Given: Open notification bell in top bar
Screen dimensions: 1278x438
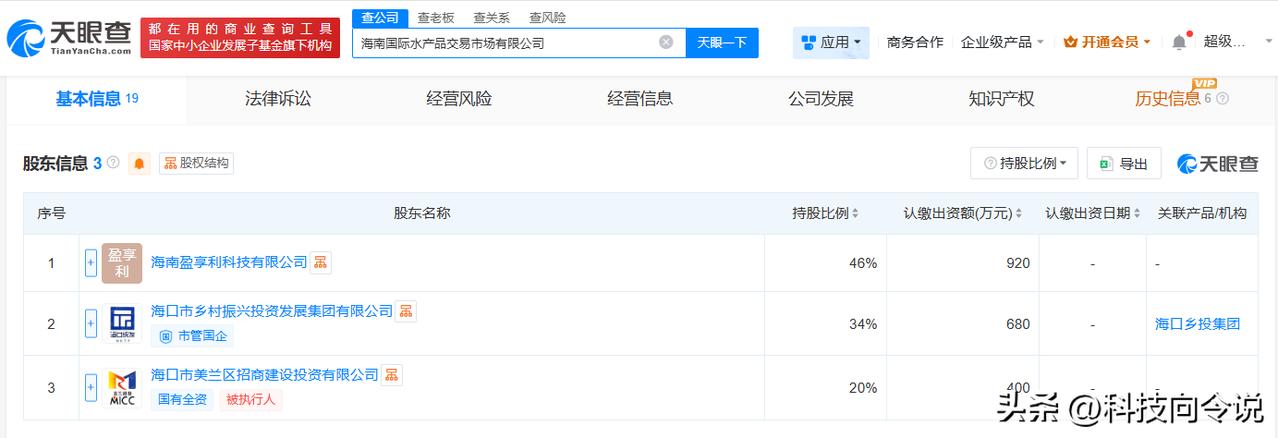Looking at the screenshot, I should click(1180, 42).
